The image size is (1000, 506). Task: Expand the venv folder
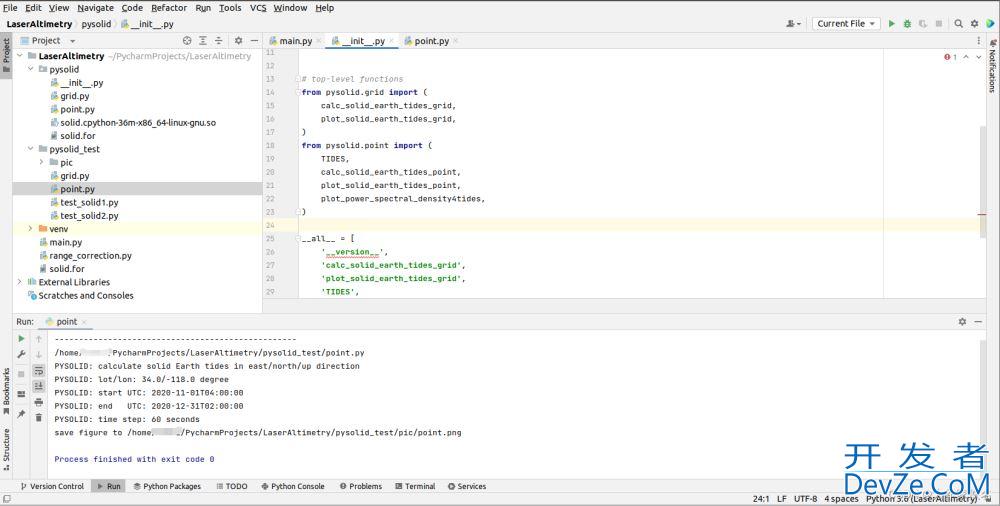coord(30,228)
